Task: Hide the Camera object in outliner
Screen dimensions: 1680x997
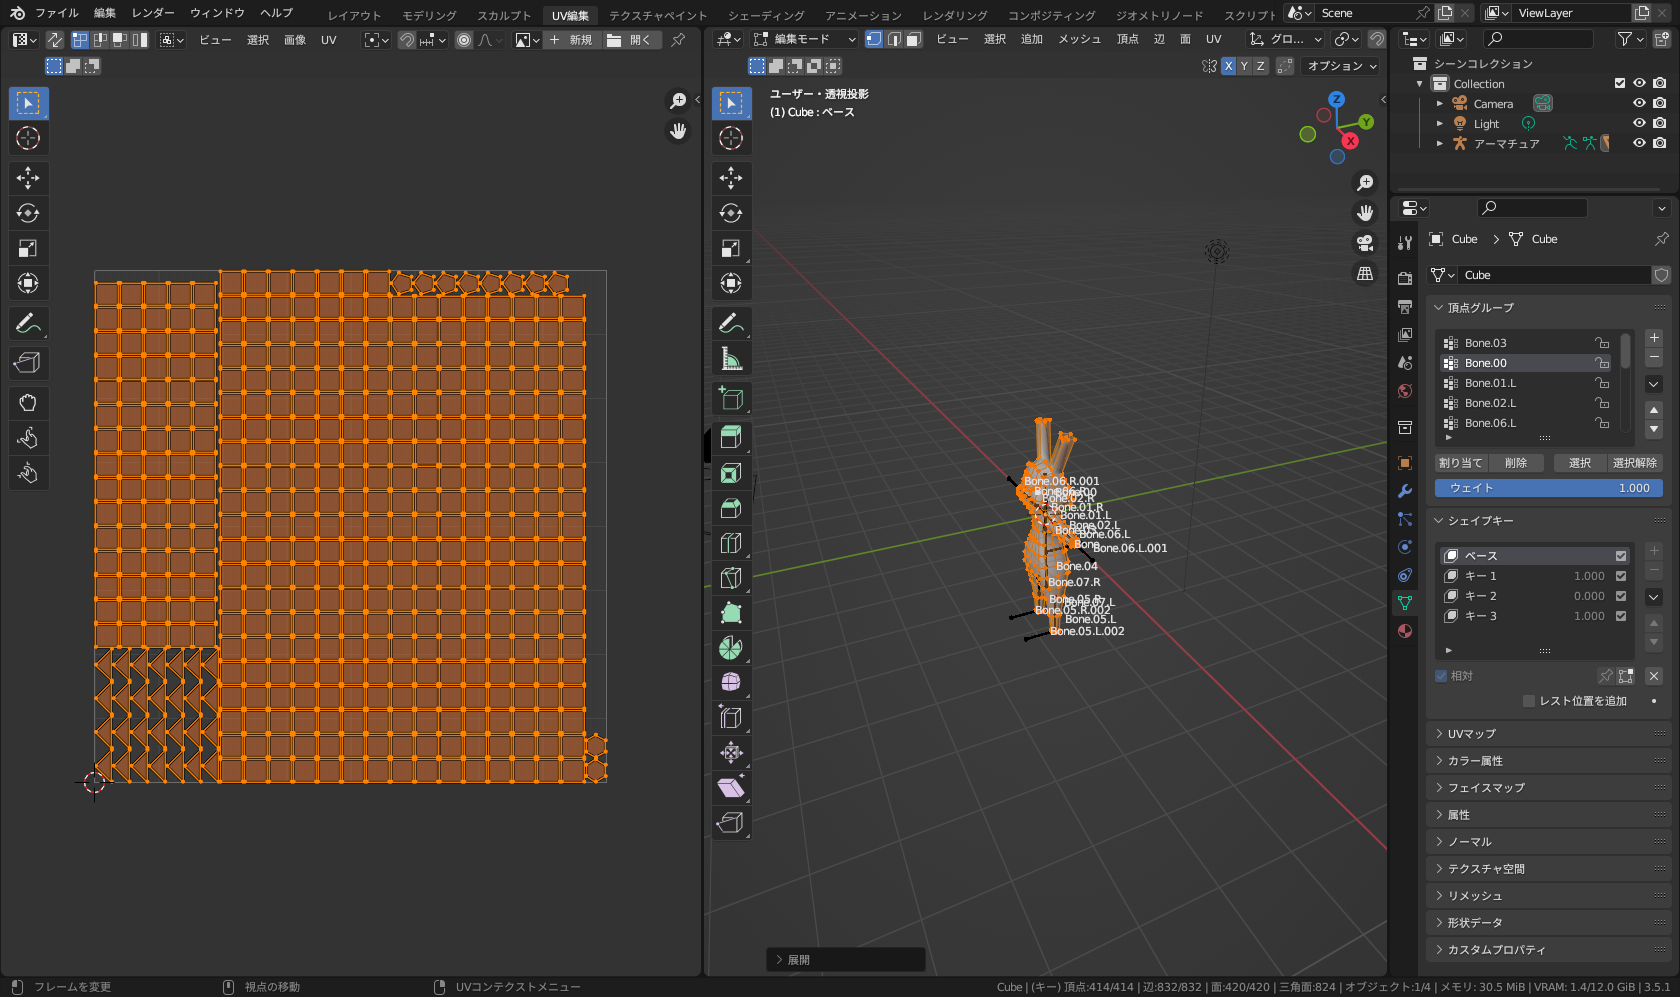Action: pos(1639,103)
